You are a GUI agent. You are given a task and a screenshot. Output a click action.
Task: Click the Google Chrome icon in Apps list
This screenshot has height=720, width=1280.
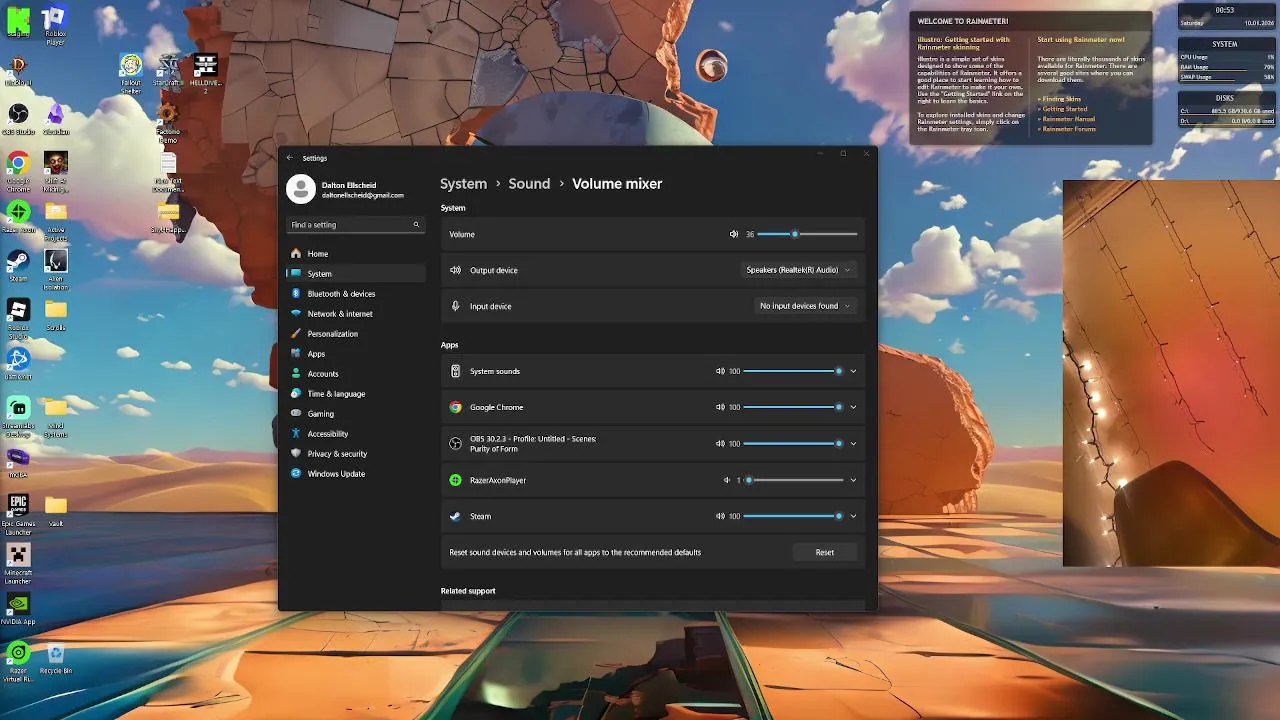point(455,407)
